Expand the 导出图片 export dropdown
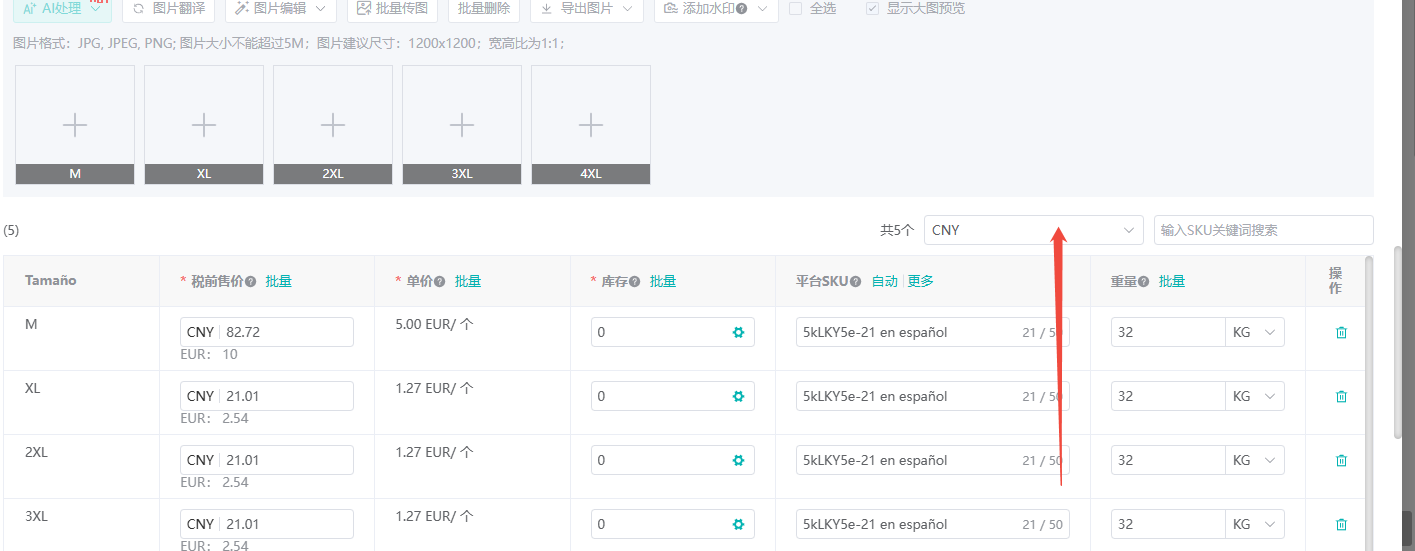The width and height of the screenshot is (1415, 551). pos(586,8)
